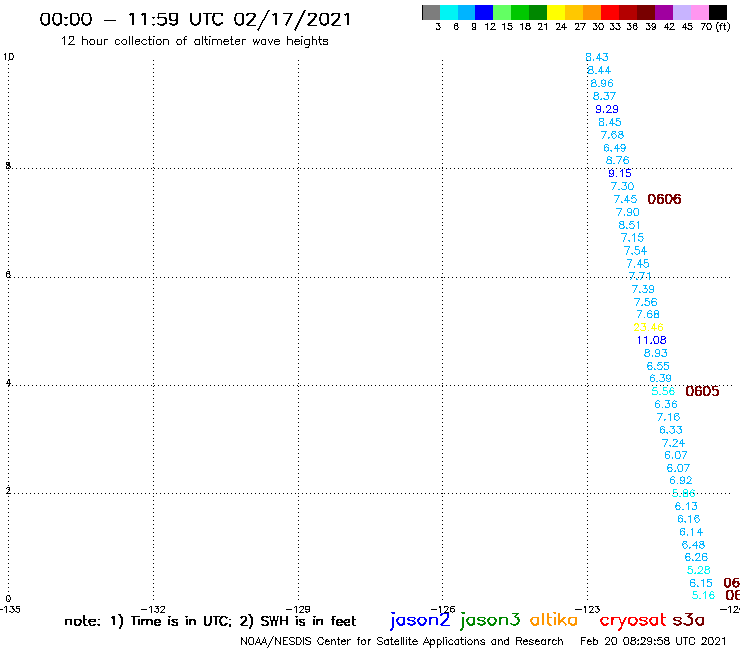Select the 5.16 value at track bottom
This screenshot has width=740, height=650.
click(703, 595)
